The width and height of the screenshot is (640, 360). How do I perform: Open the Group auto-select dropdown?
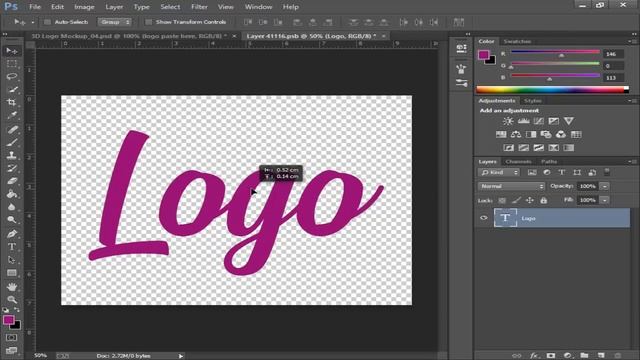(x=115, y=22)
